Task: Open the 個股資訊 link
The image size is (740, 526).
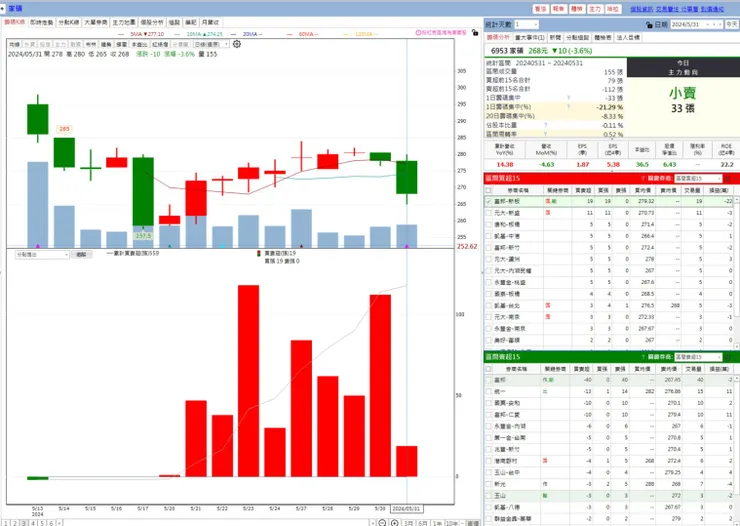Action: pos(641,9)
